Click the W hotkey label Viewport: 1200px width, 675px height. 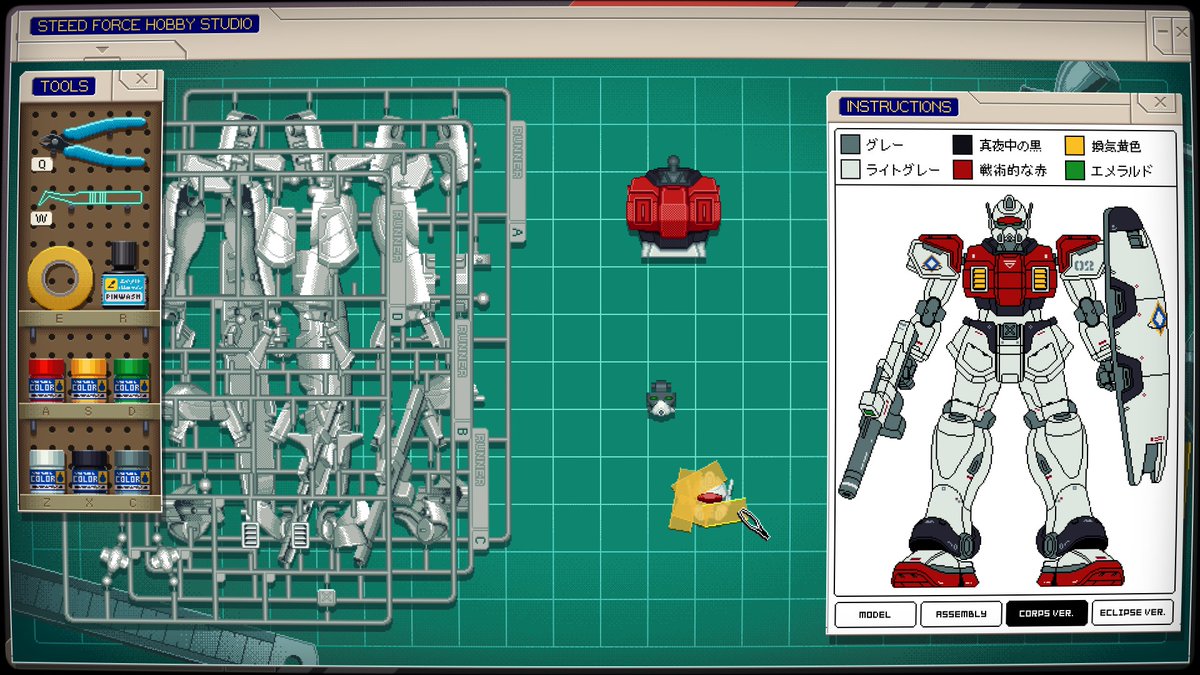point(43,218)
